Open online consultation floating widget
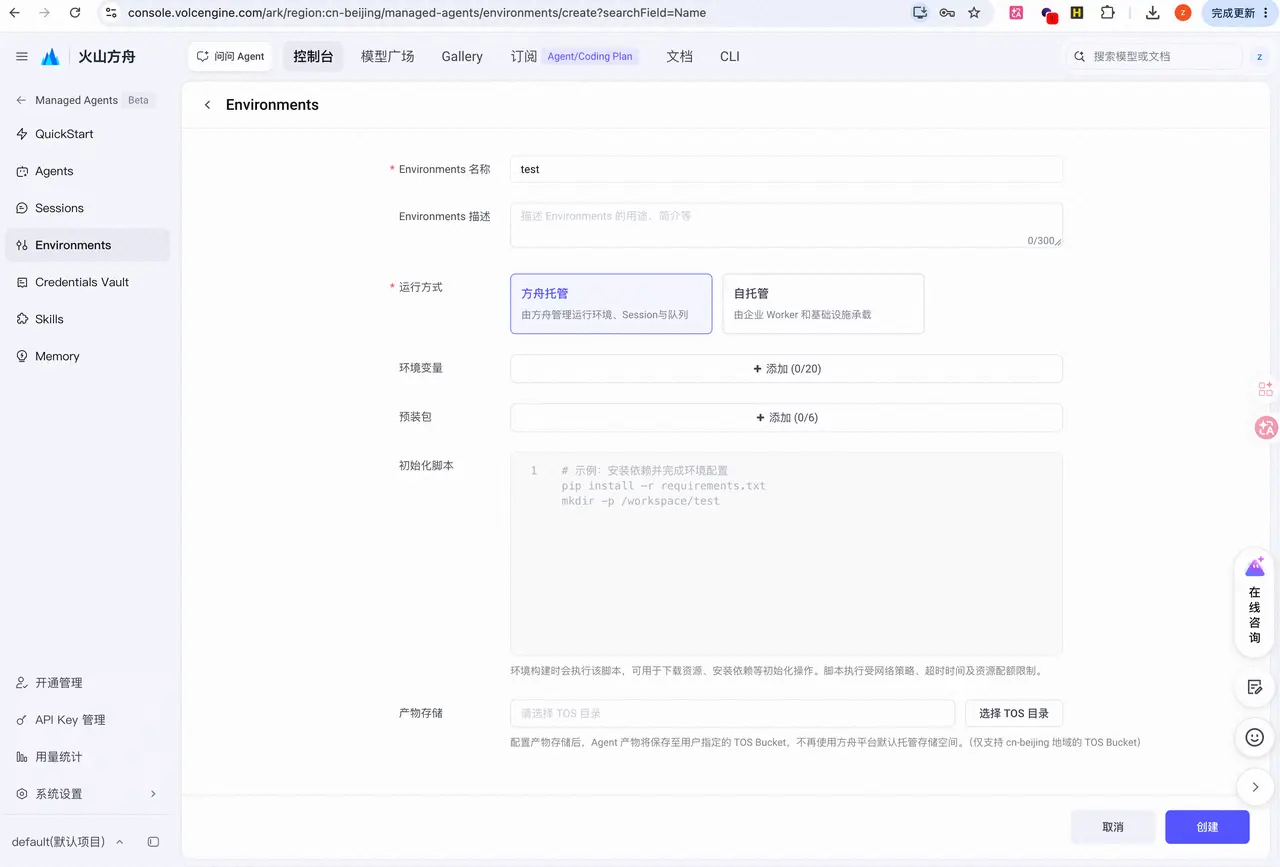The width and height of the screenshot is (1280, 867). (x=1255, y=603)
